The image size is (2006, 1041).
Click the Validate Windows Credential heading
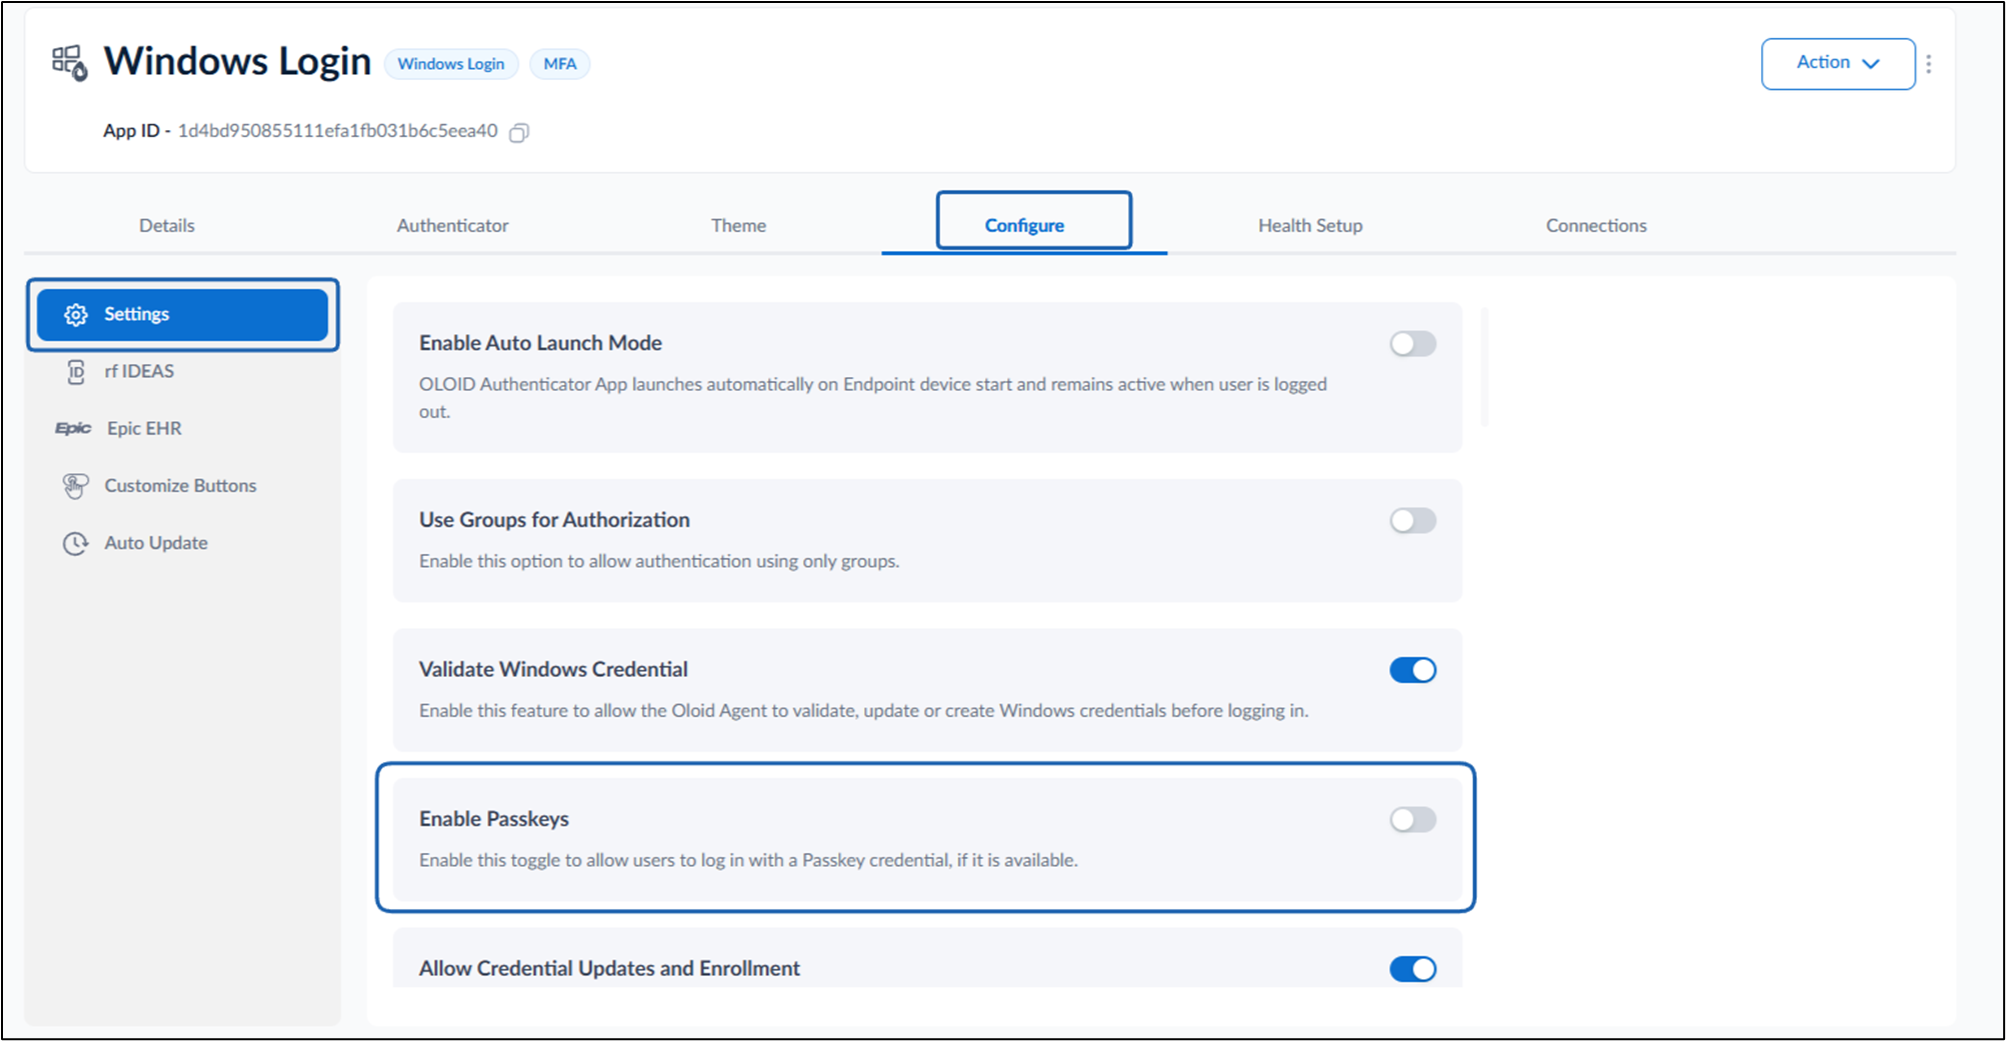click(x=553, y=669)
